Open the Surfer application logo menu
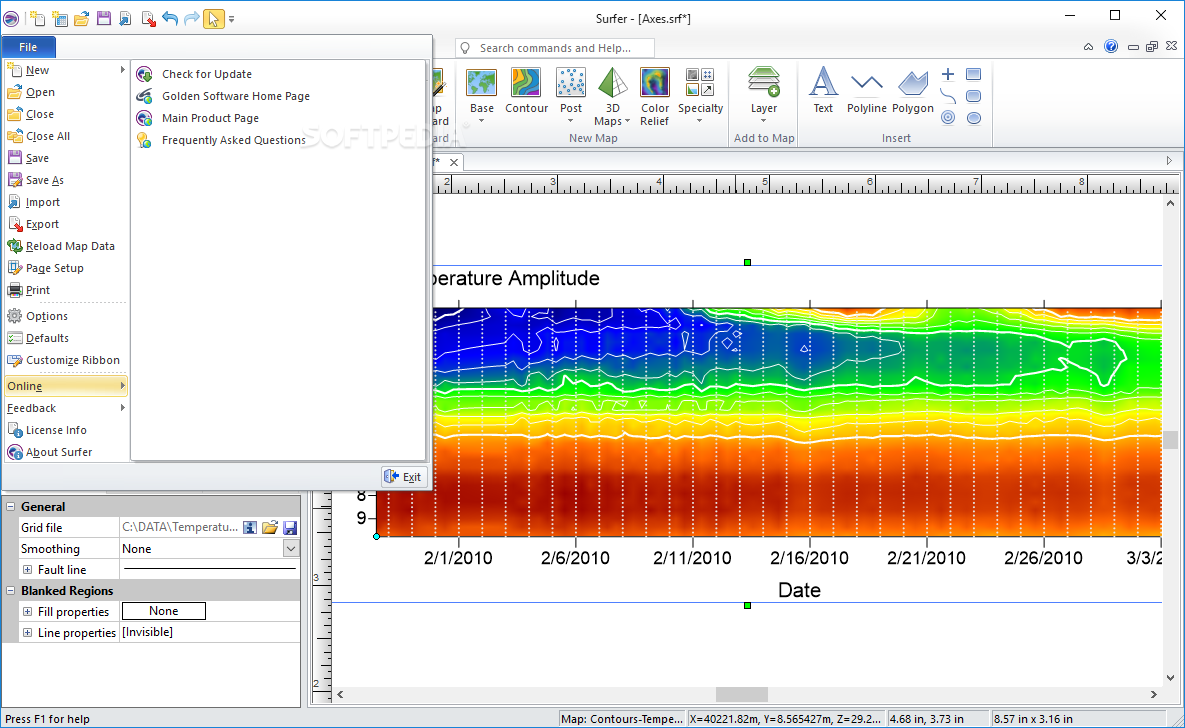 (x=11, y=19)
